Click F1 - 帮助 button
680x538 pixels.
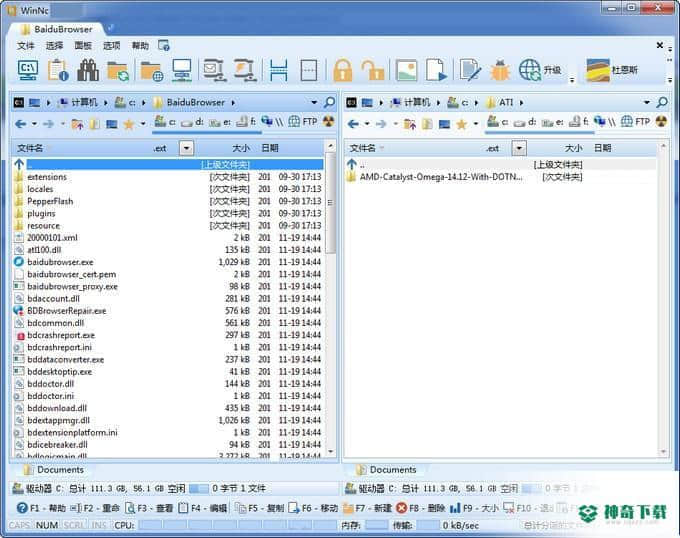(42, 508)
